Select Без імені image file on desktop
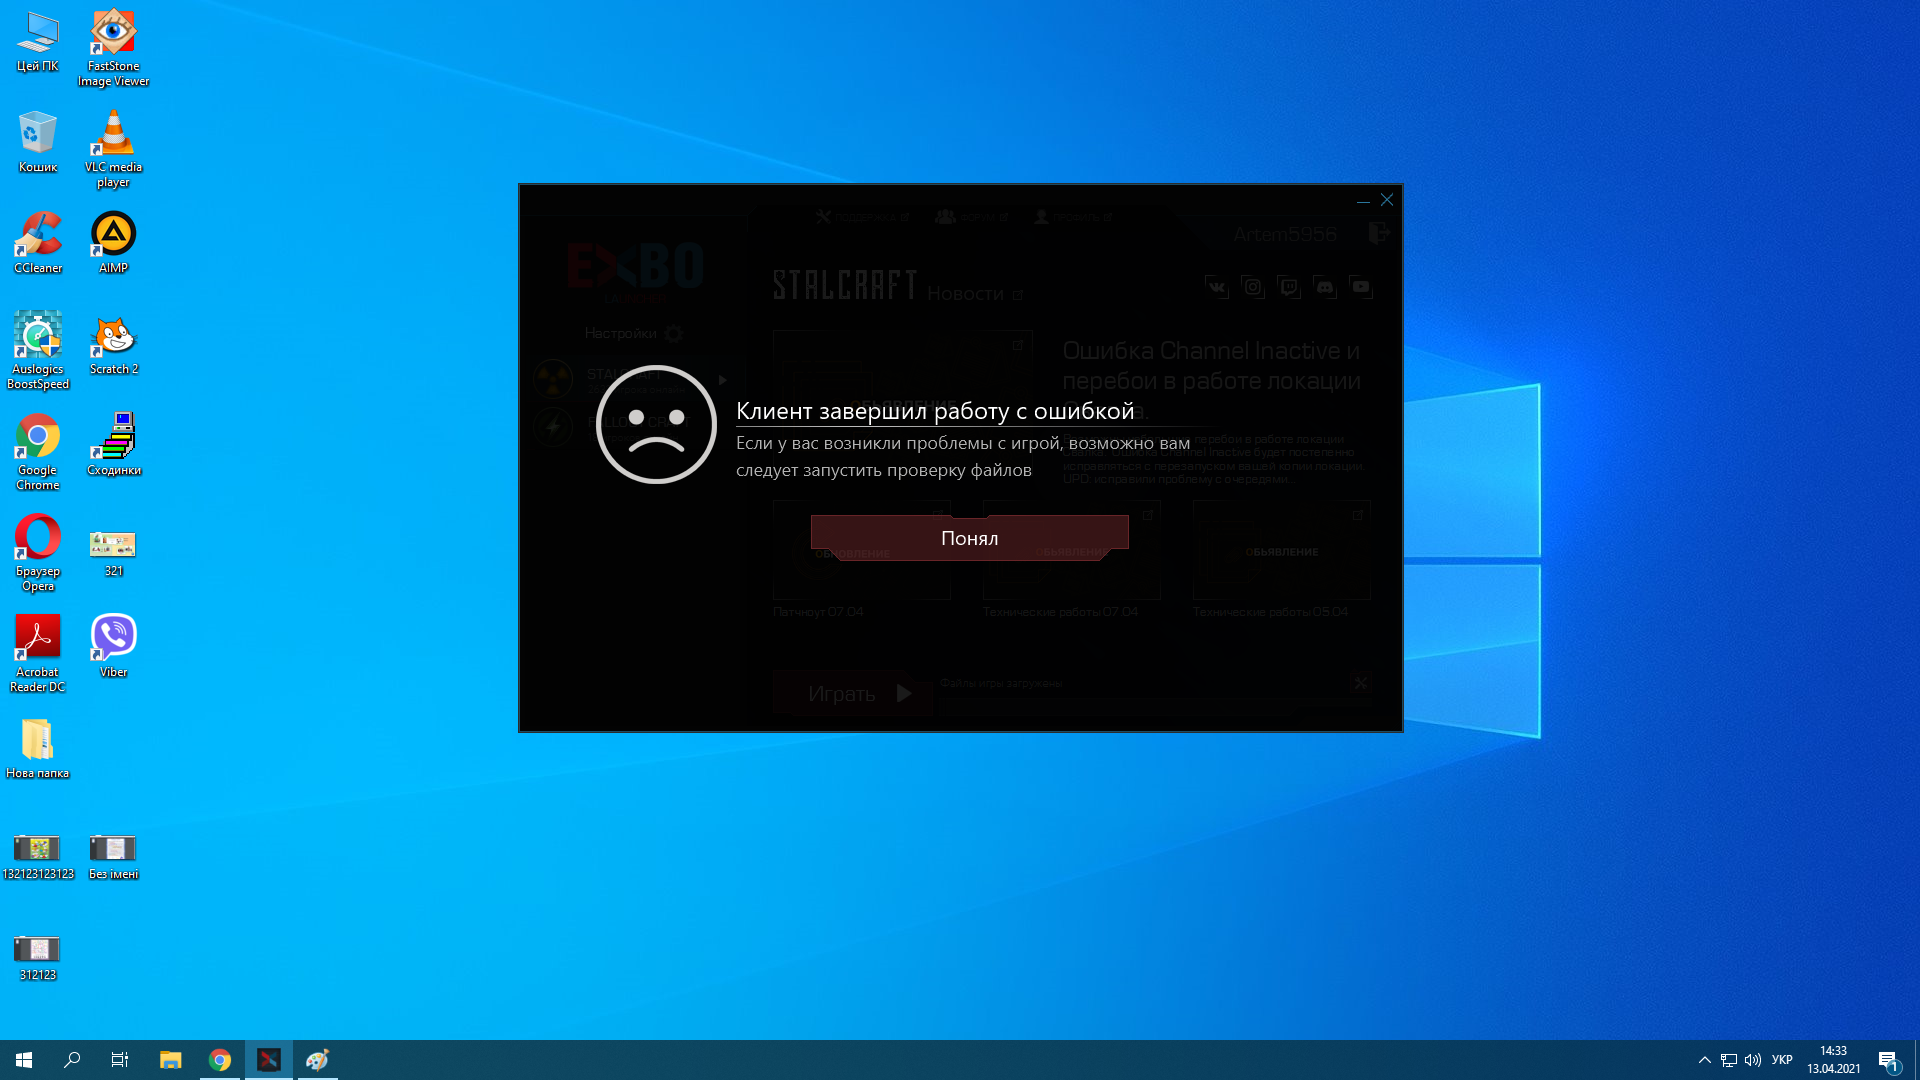This screenshot has width=1920, height=1080. [x=113, y=857]
